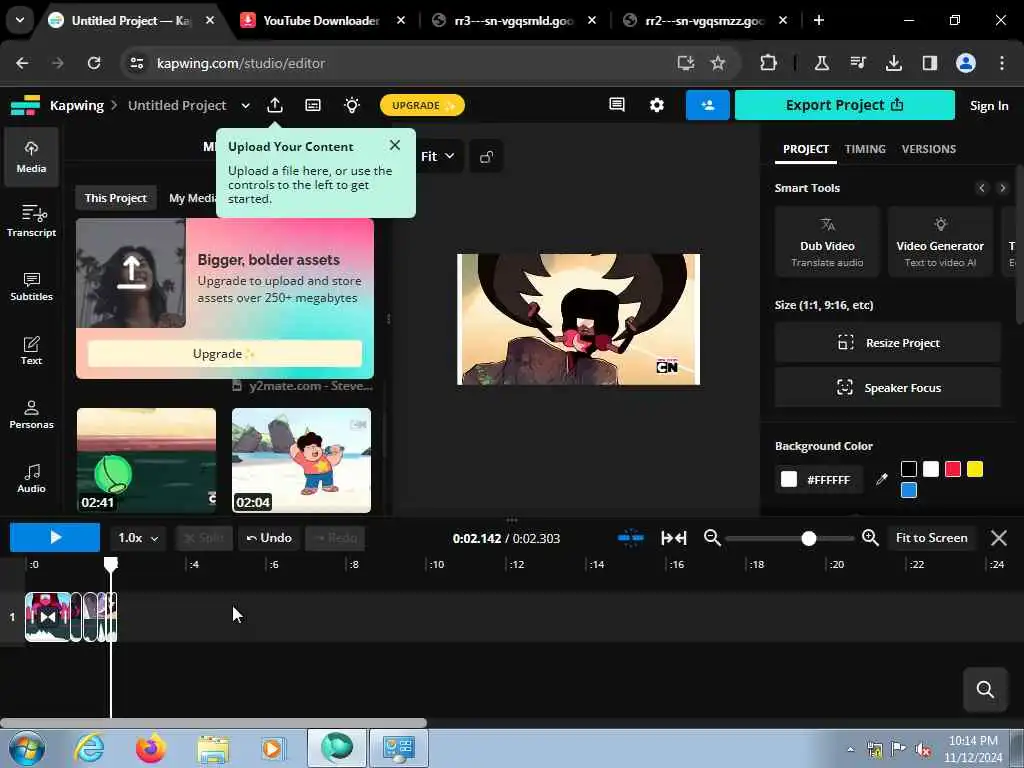Viewport: 1024px width, 768px height.
Task: Close the Upload Your Content tooltip
Action: tap(394, 145)
